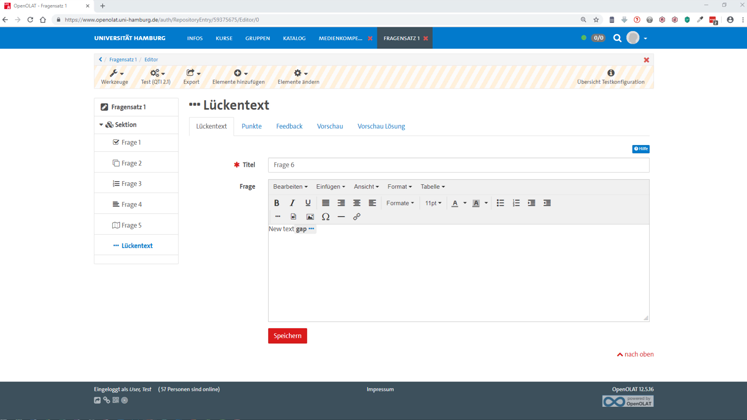Collapse the Sektion tree node
The height and width of the screenshot is (420, 747).
click(101, 125)
